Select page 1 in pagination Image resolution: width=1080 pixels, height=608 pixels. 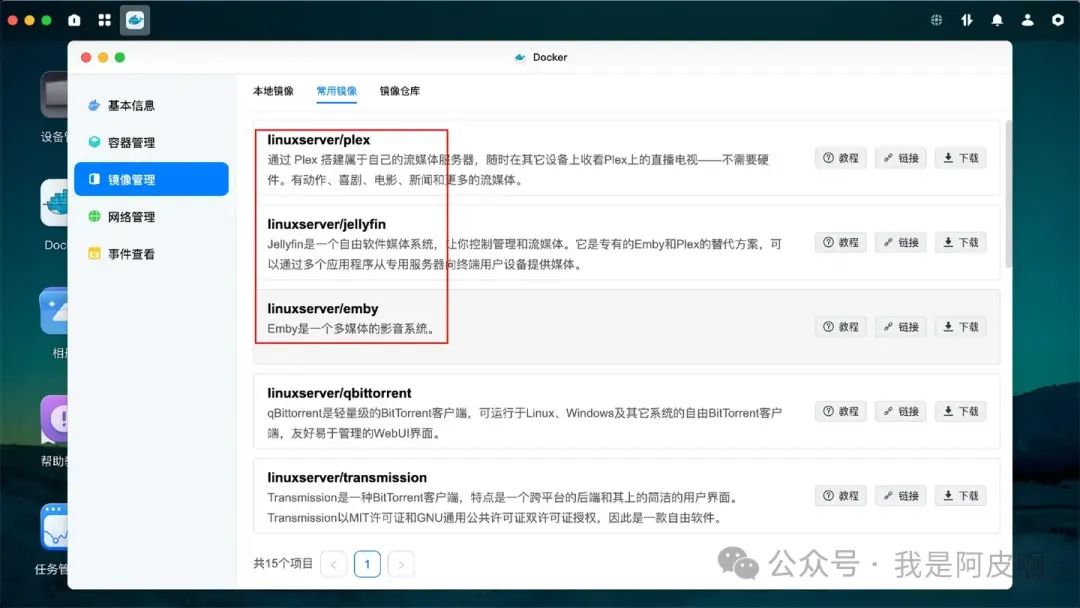click(367, 565)
